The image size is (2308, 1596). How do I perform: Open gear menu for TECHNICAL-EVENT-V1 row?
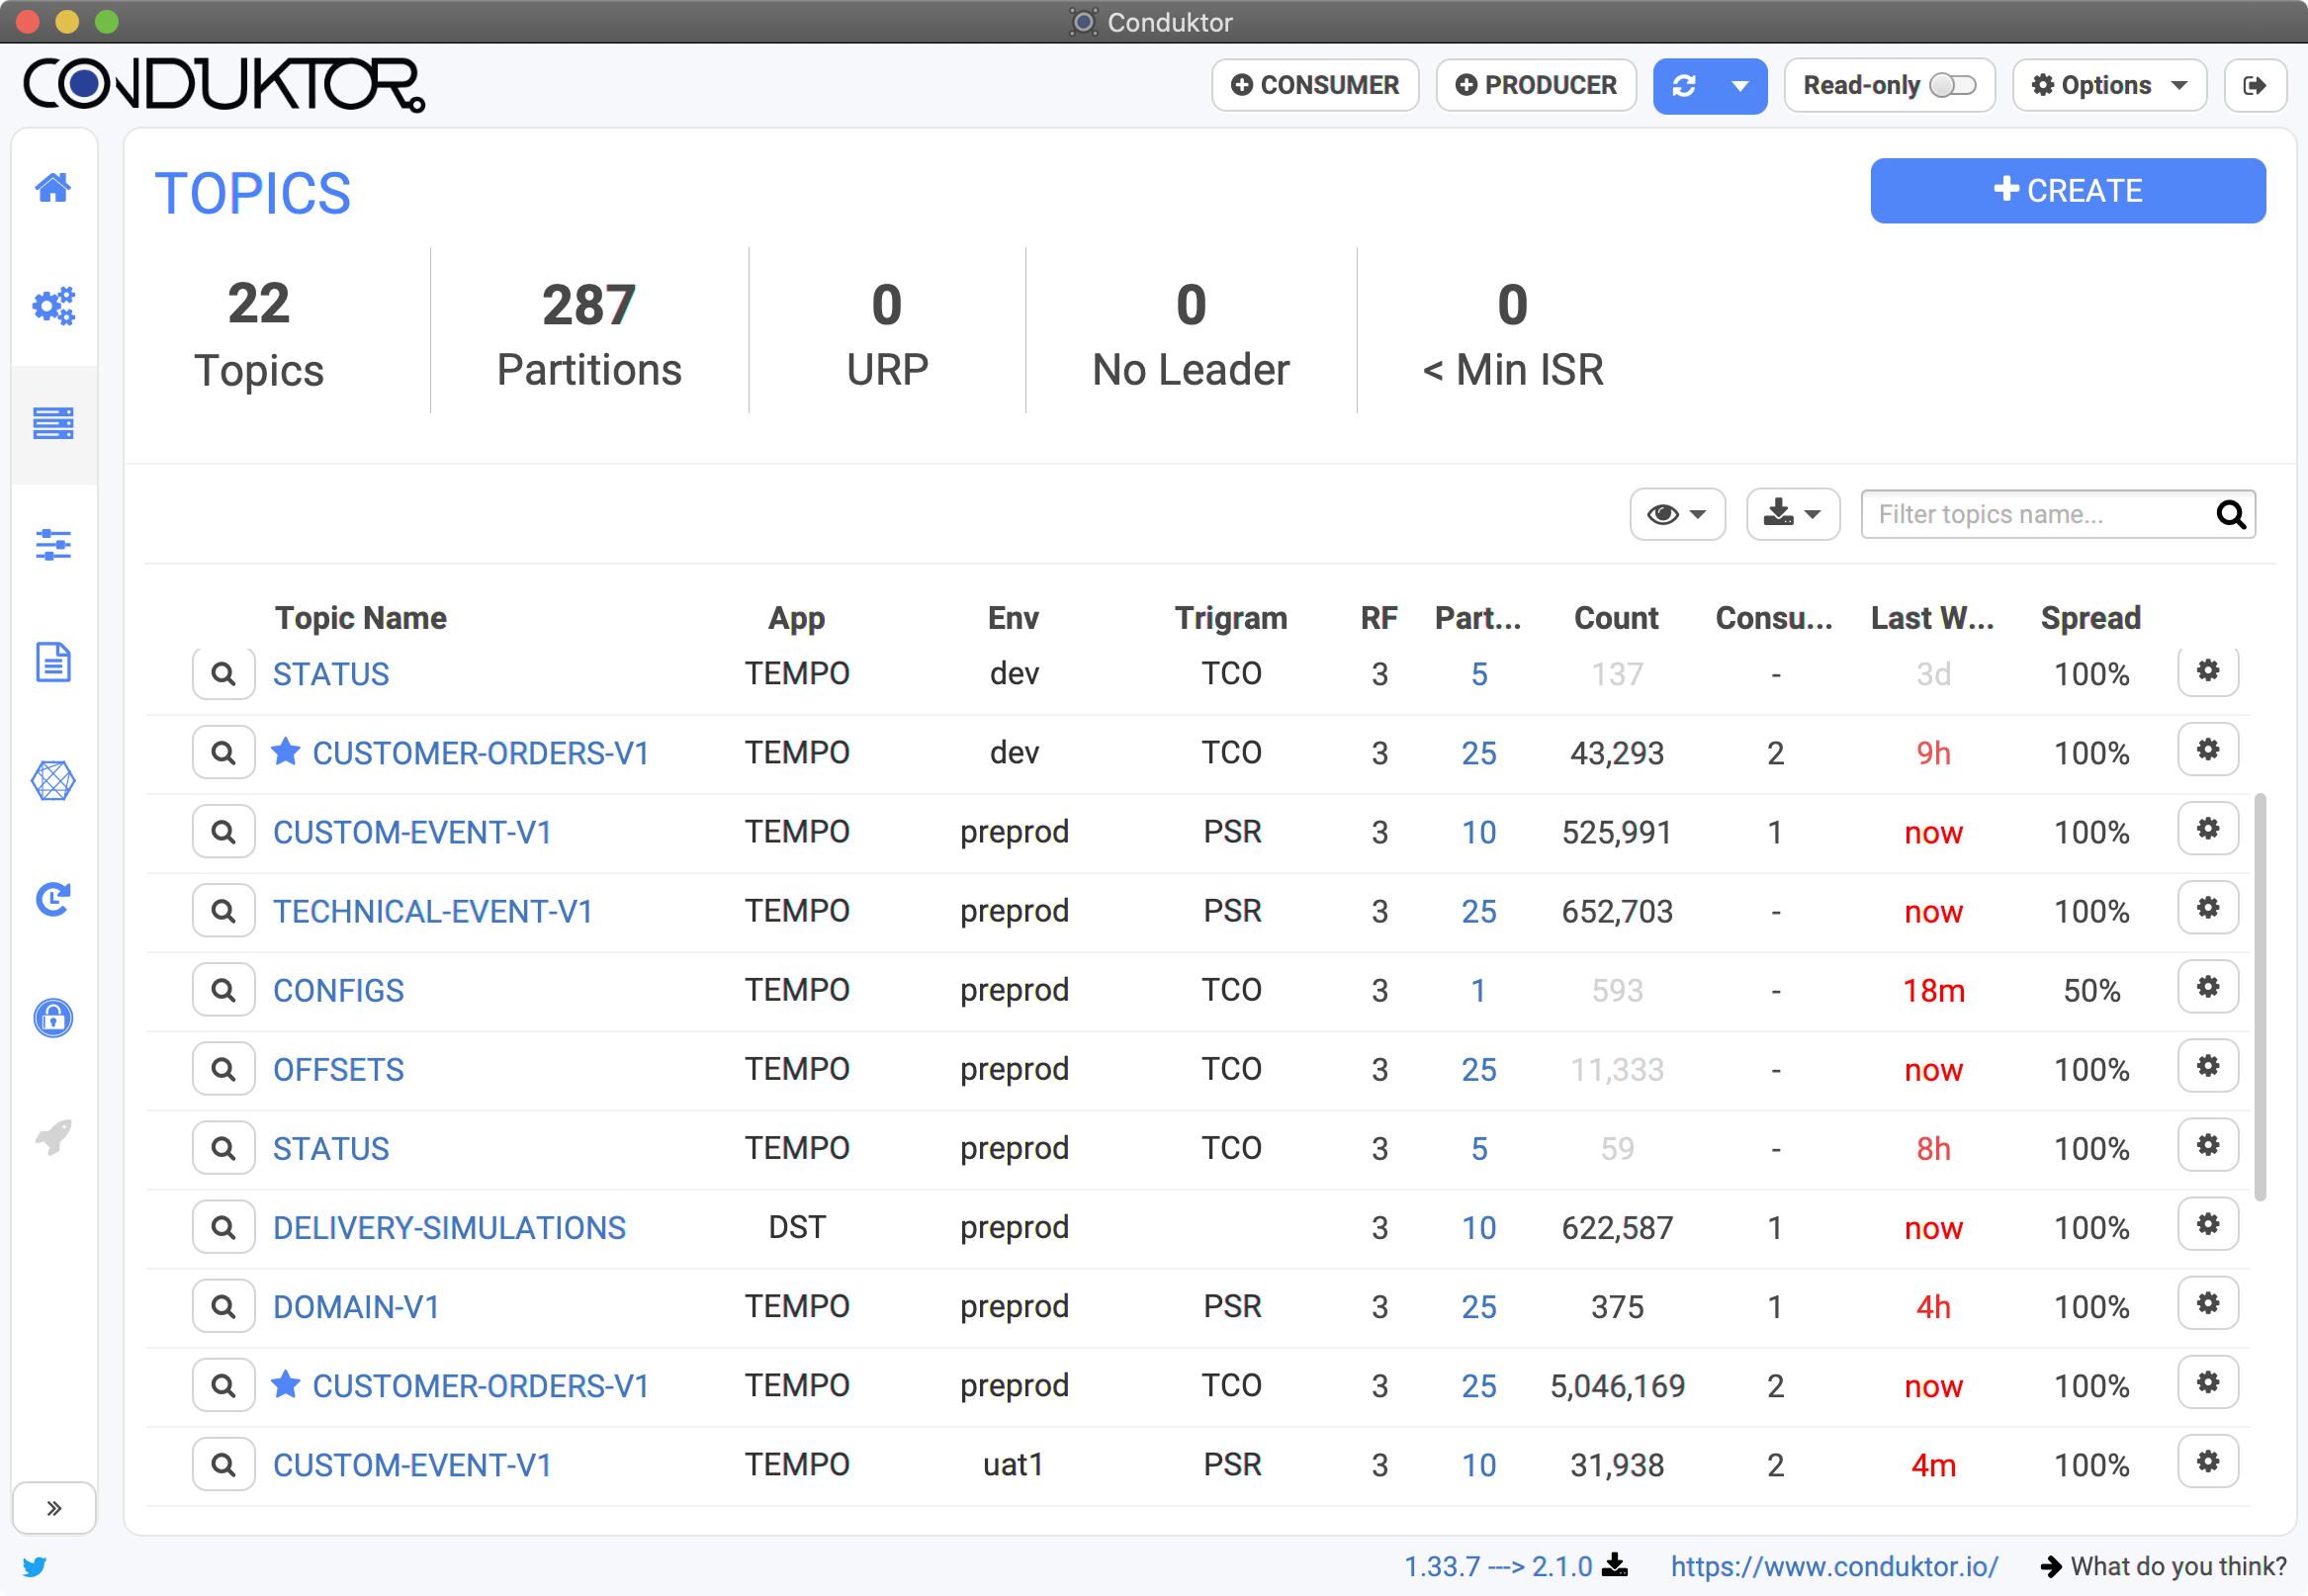tap(2208, 908)
